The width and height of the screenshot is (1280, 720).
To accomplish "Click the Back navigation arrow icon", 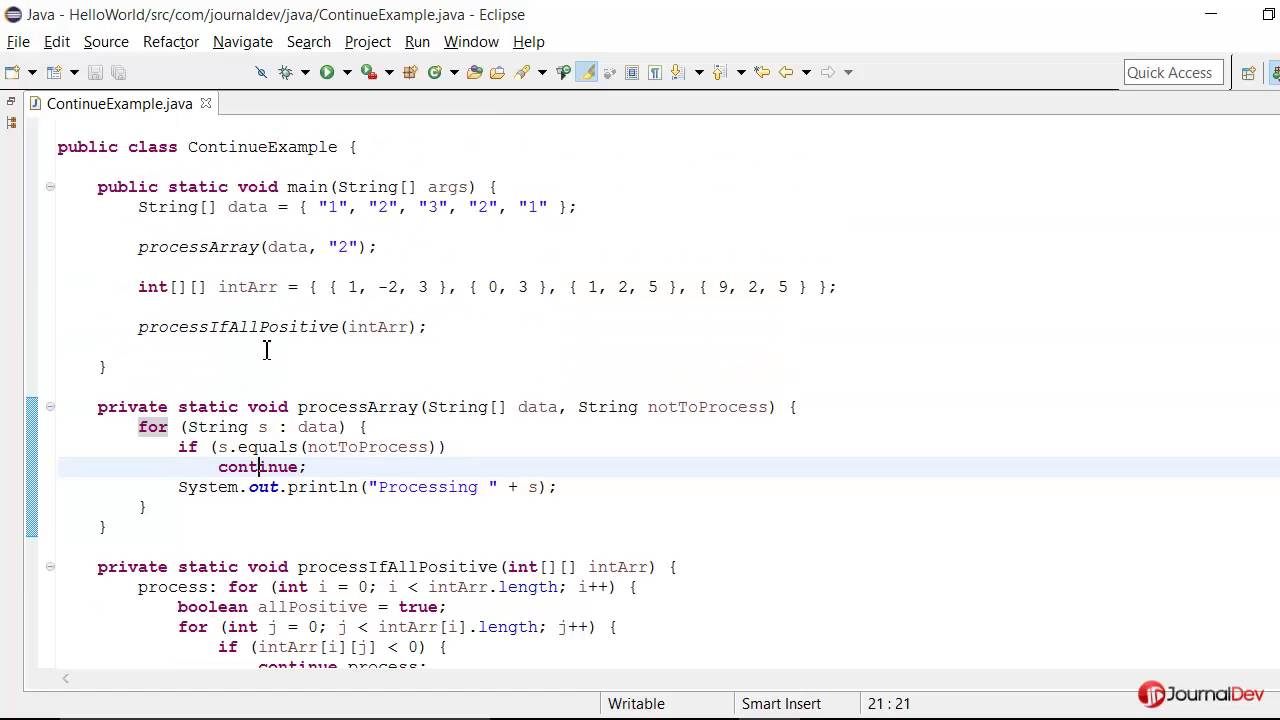I will click(786, 72).
